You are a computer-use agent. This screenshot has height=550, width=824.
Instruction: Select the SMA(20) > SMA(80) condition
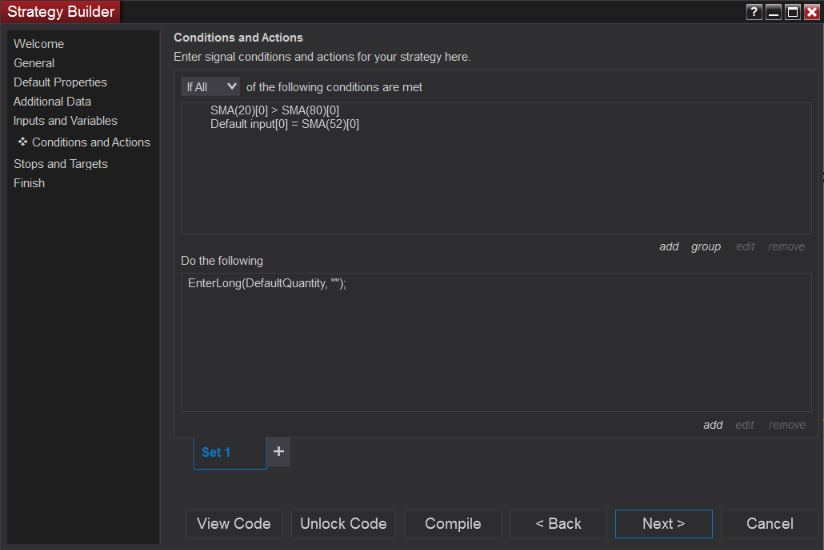click(275, 110)
